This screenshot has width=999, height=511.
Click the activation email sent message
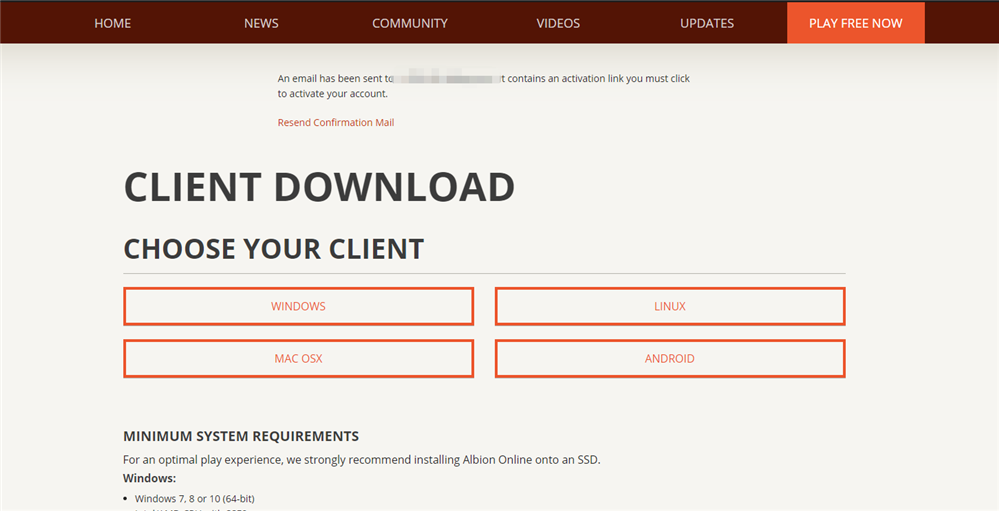click(x=484, y=86)
